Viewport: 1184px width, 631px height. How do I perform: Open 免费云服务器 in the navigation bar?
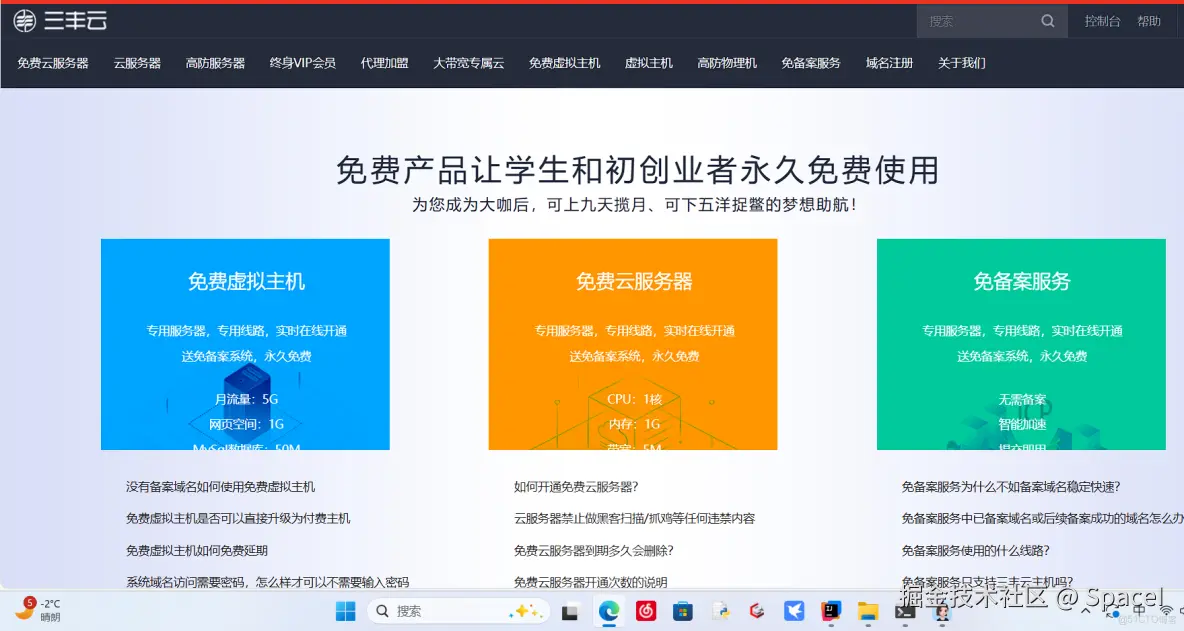(53, 63)
